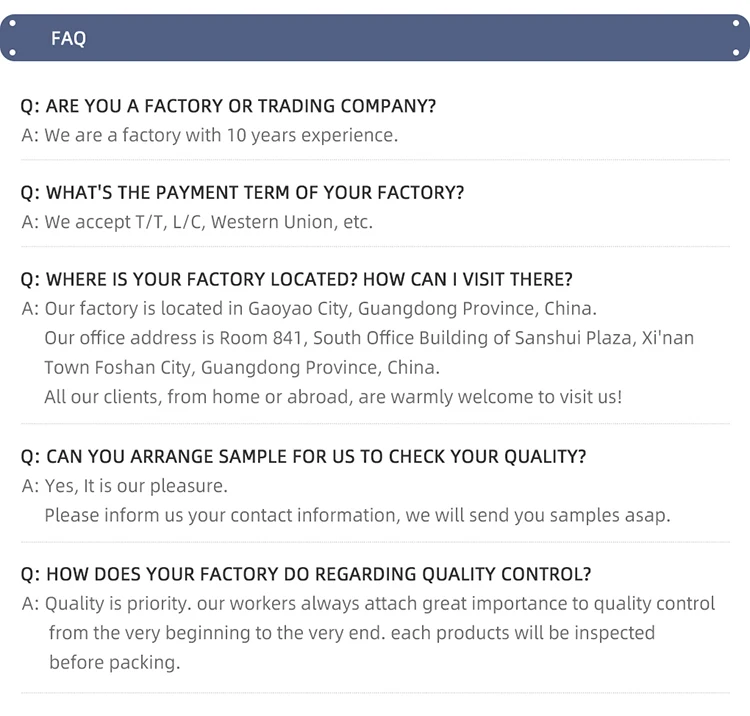Click the Town Foshan City address line

(x=241, y=367)
